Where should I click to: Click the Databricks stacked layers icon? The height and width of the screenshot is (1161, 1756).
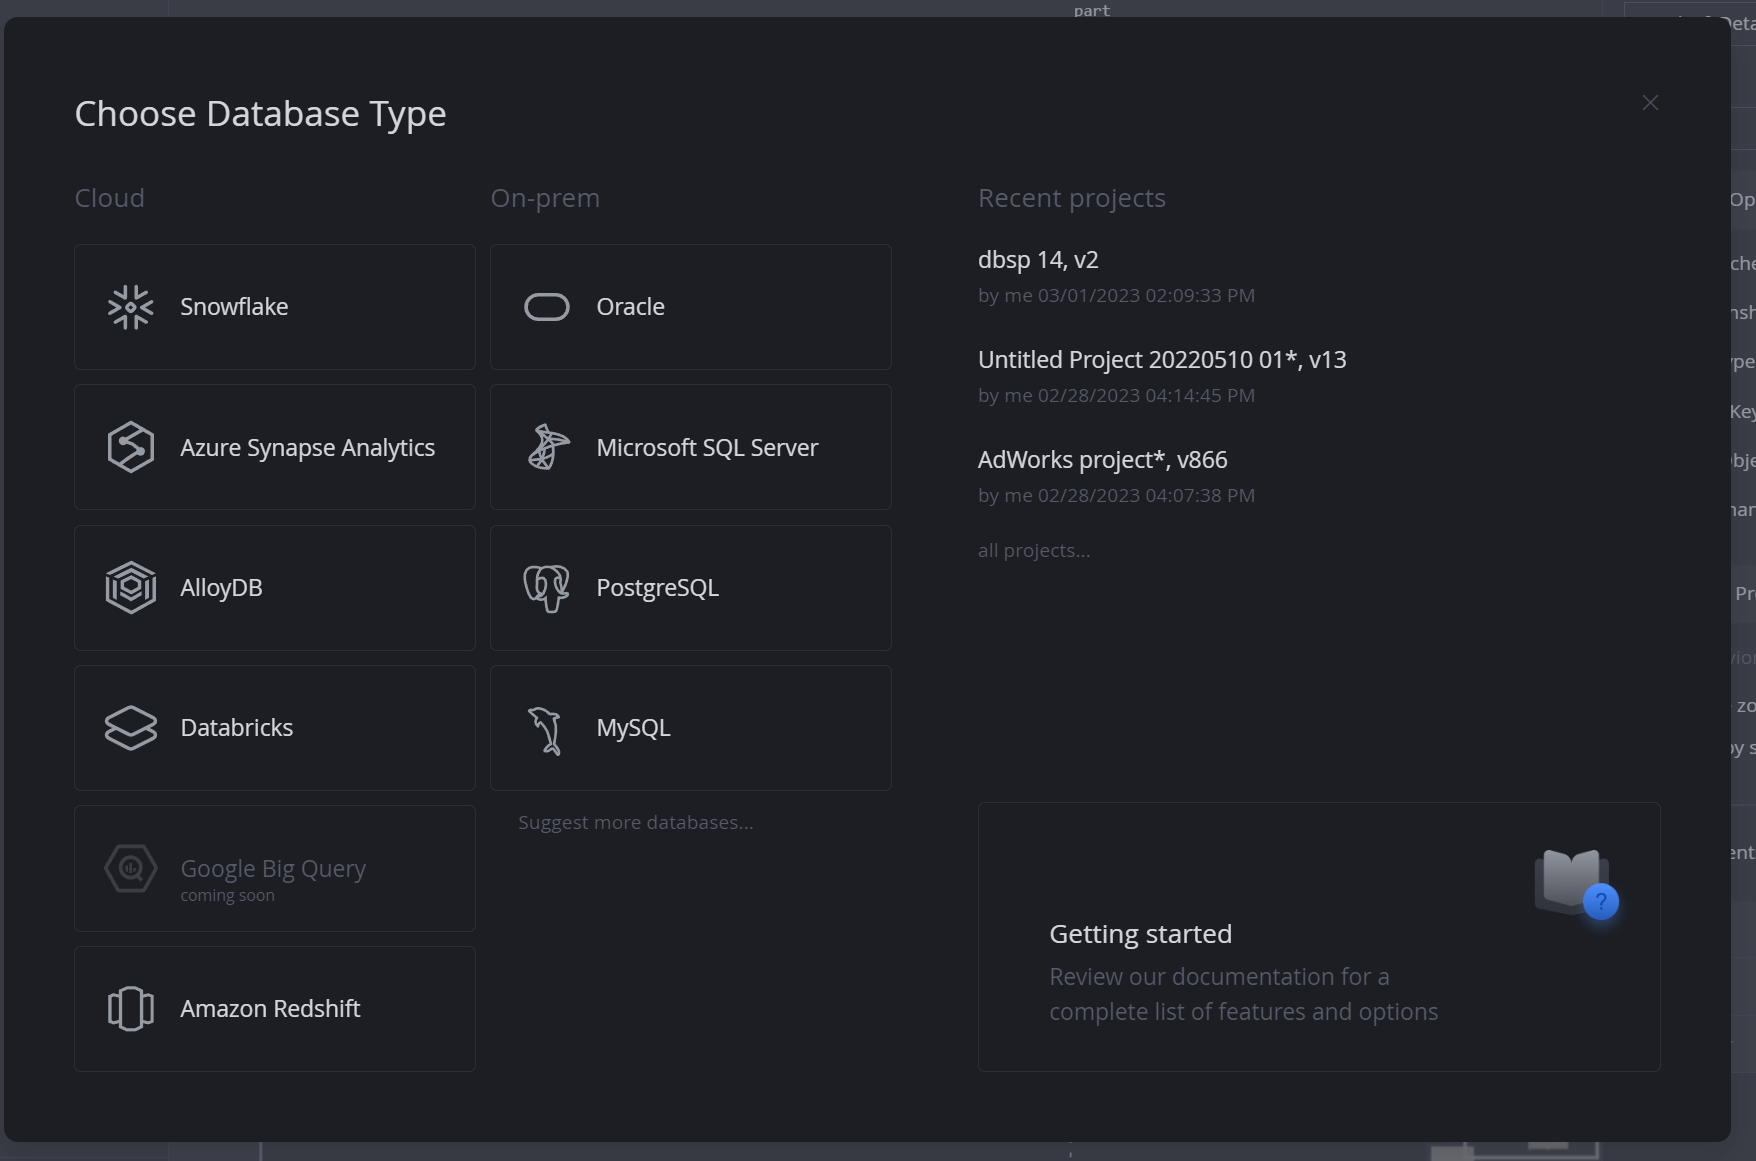coord(130,728)
